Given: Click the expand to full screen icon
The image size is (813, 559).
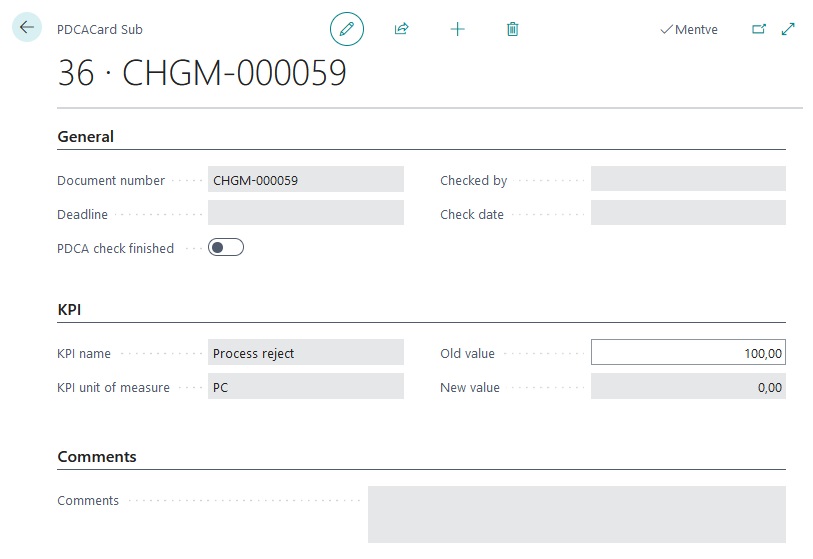Looking at the screenshot, I should pyautogui.click(x=788, y=29).
